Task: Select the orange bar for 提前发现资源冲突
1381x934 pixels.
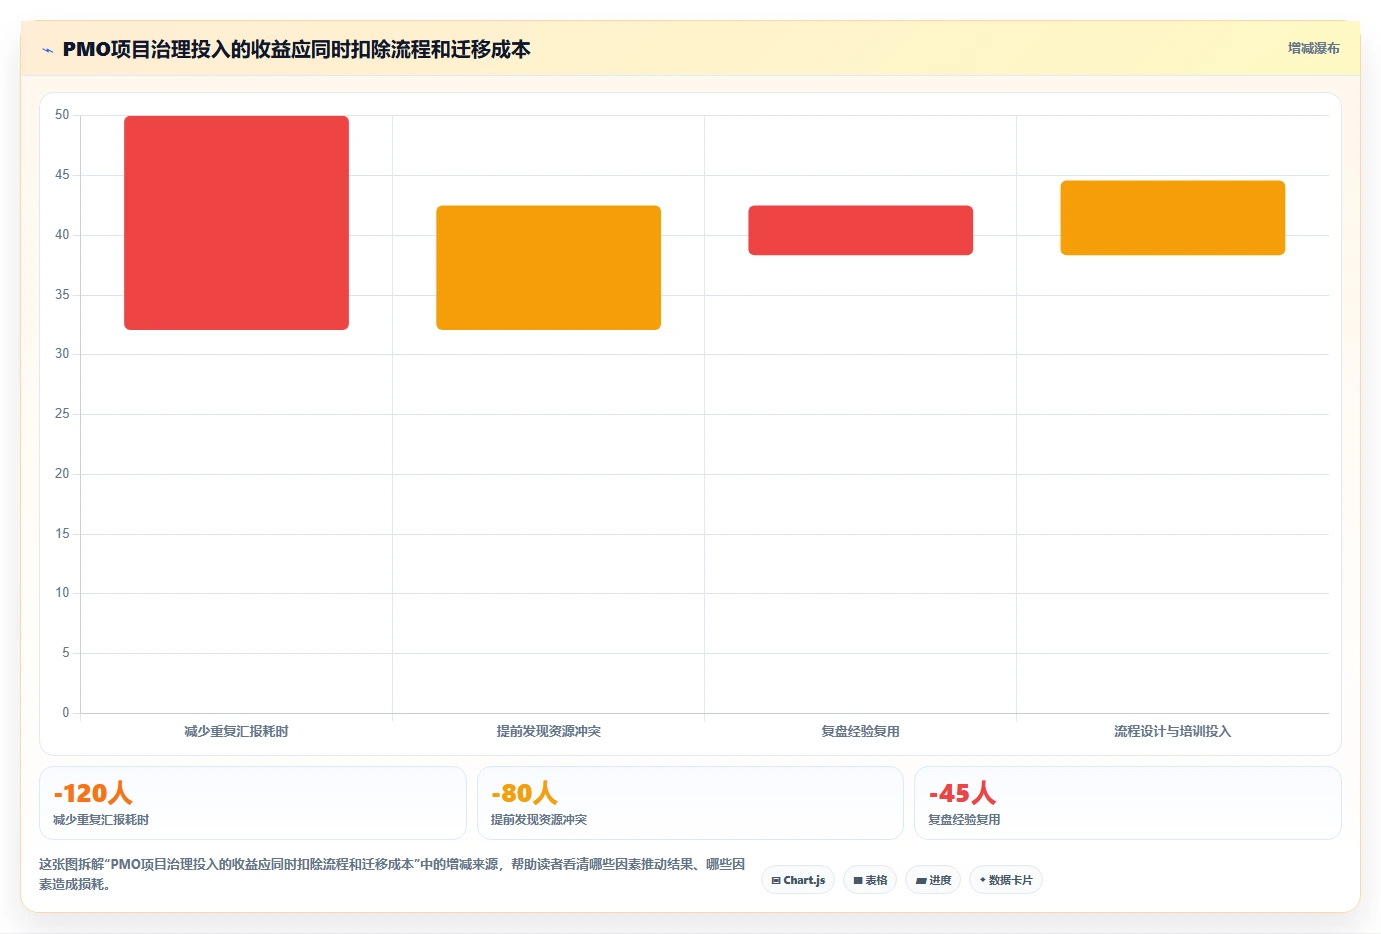Action: pos(548,268)
